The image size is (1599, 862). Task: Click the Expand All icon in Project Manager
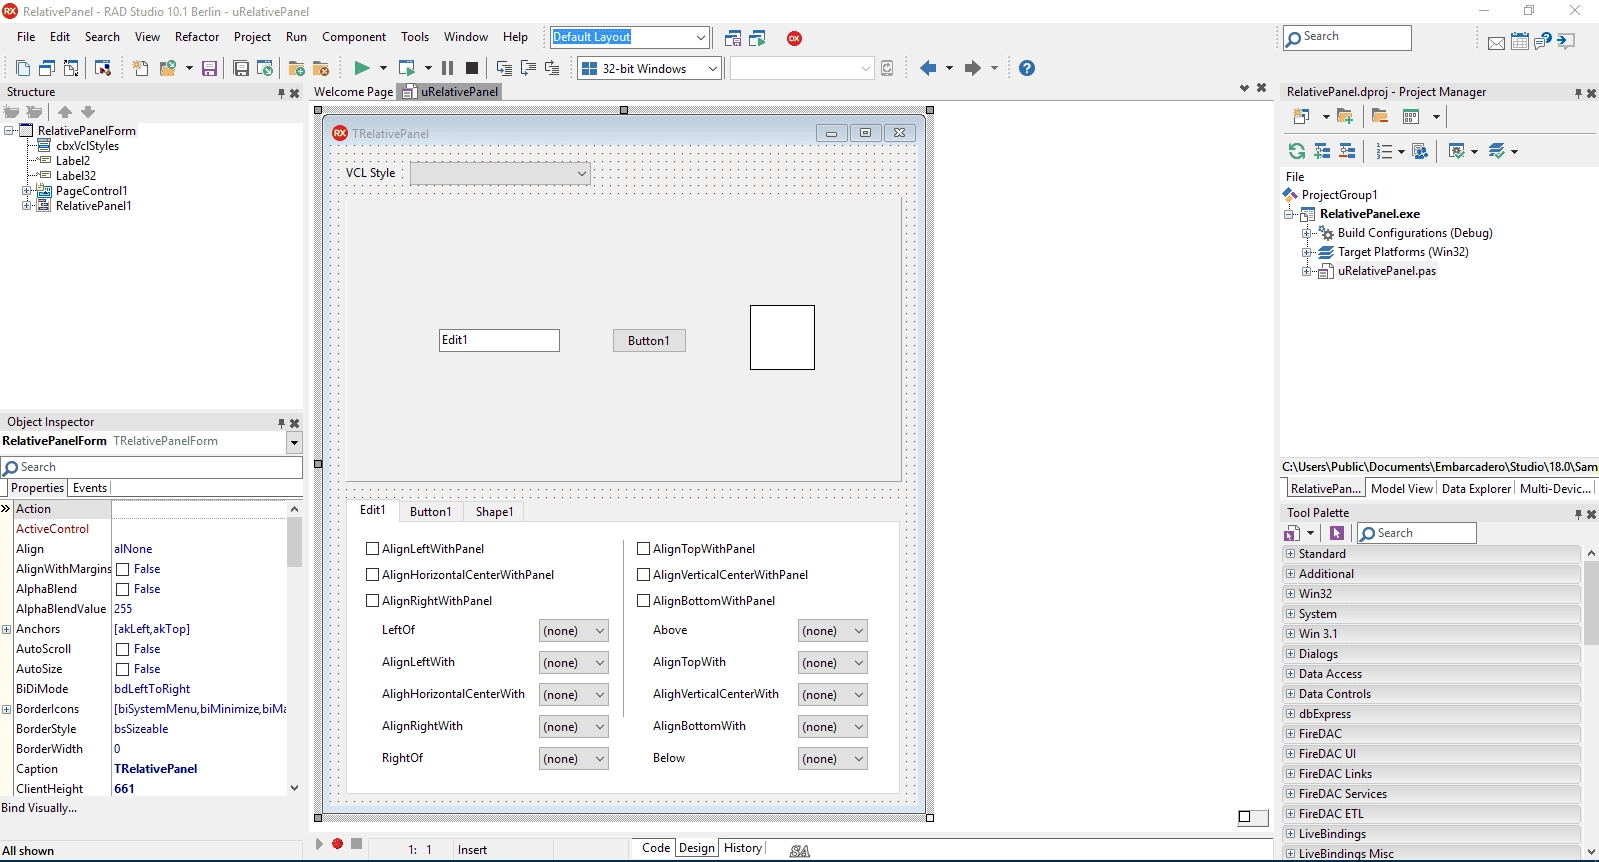tap(1322, 151)
